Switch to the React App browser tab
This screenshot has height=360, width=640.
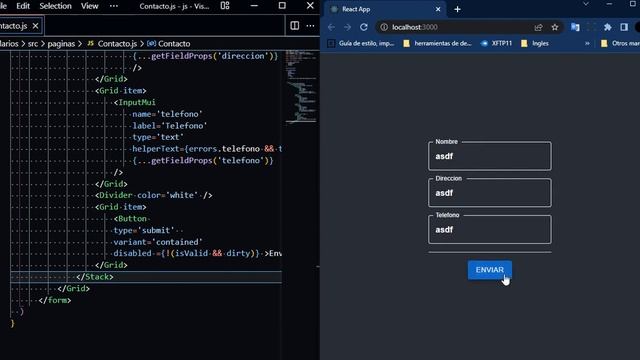coord(384,9)
